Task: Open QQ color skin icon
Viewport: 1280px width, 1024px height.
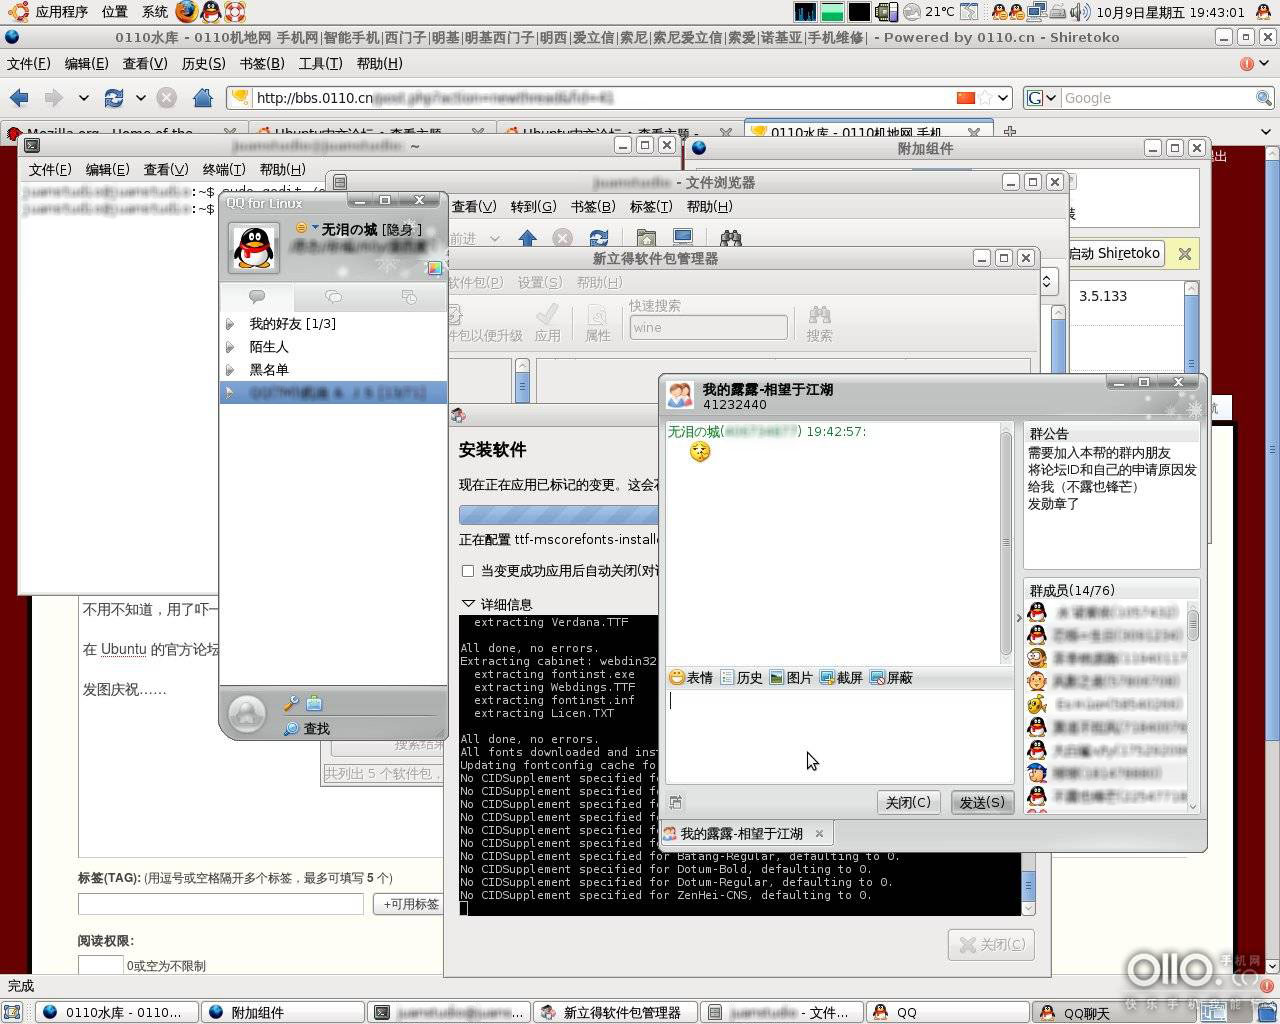Action: point(434,268)
